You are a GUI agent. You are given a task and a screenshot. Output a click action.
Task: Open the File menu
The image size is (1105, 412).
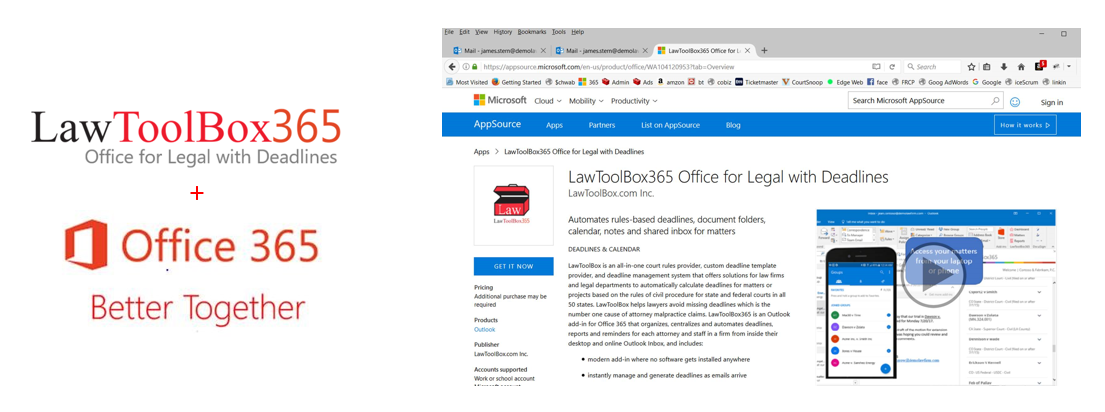[449, 32]
